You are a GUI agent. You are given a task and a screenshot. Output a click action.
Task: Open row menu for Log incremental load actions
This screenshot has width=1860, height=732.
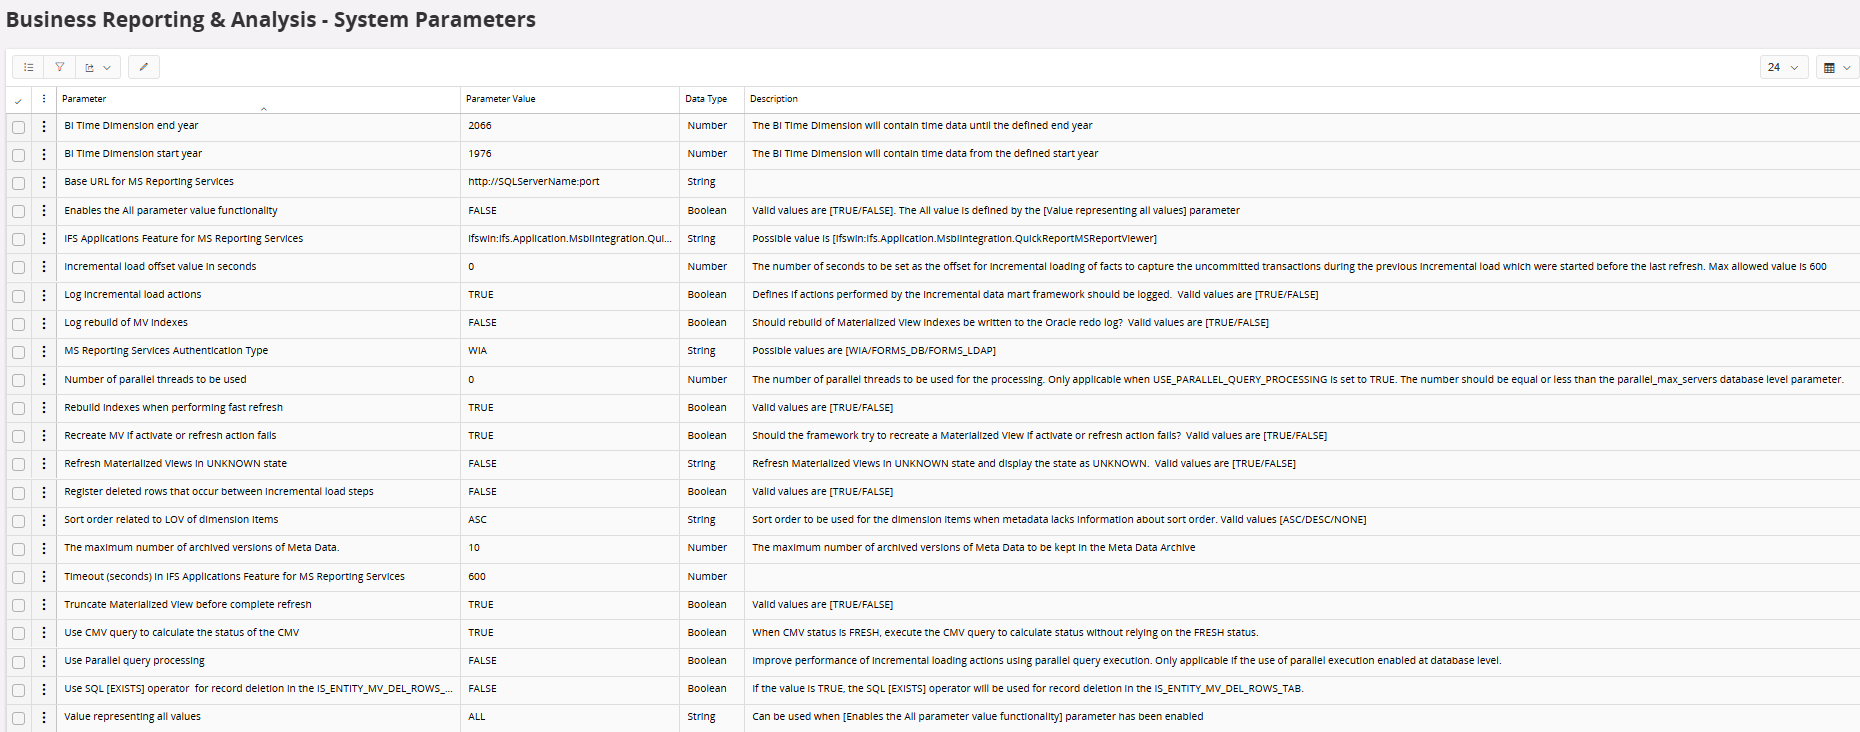point(44,295)
